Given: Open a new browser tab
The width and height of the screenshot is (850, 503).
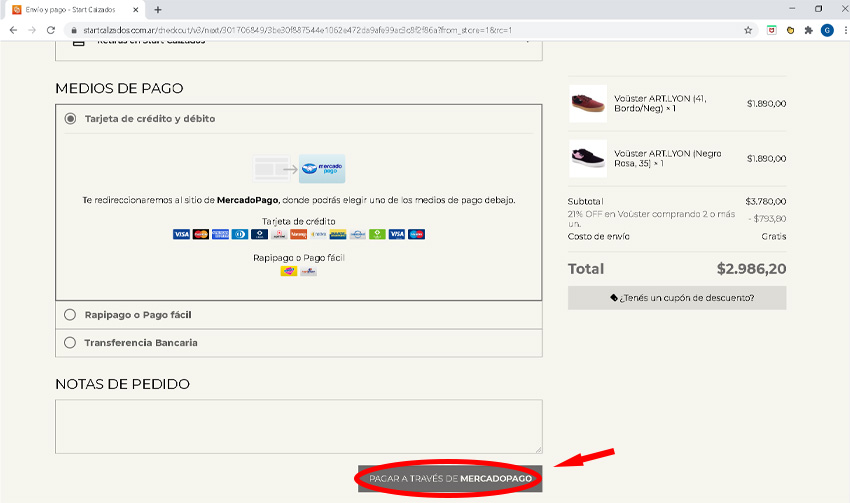Looking at the screenshot, I should click(158, 9).
